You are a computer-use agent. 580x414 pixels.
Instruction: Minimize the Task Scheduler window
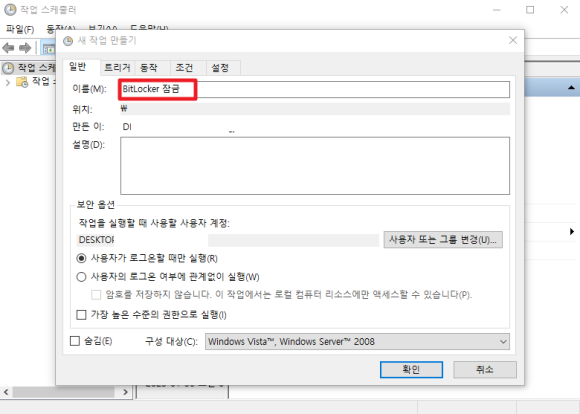pyautogui.click(x=497, y=10)
